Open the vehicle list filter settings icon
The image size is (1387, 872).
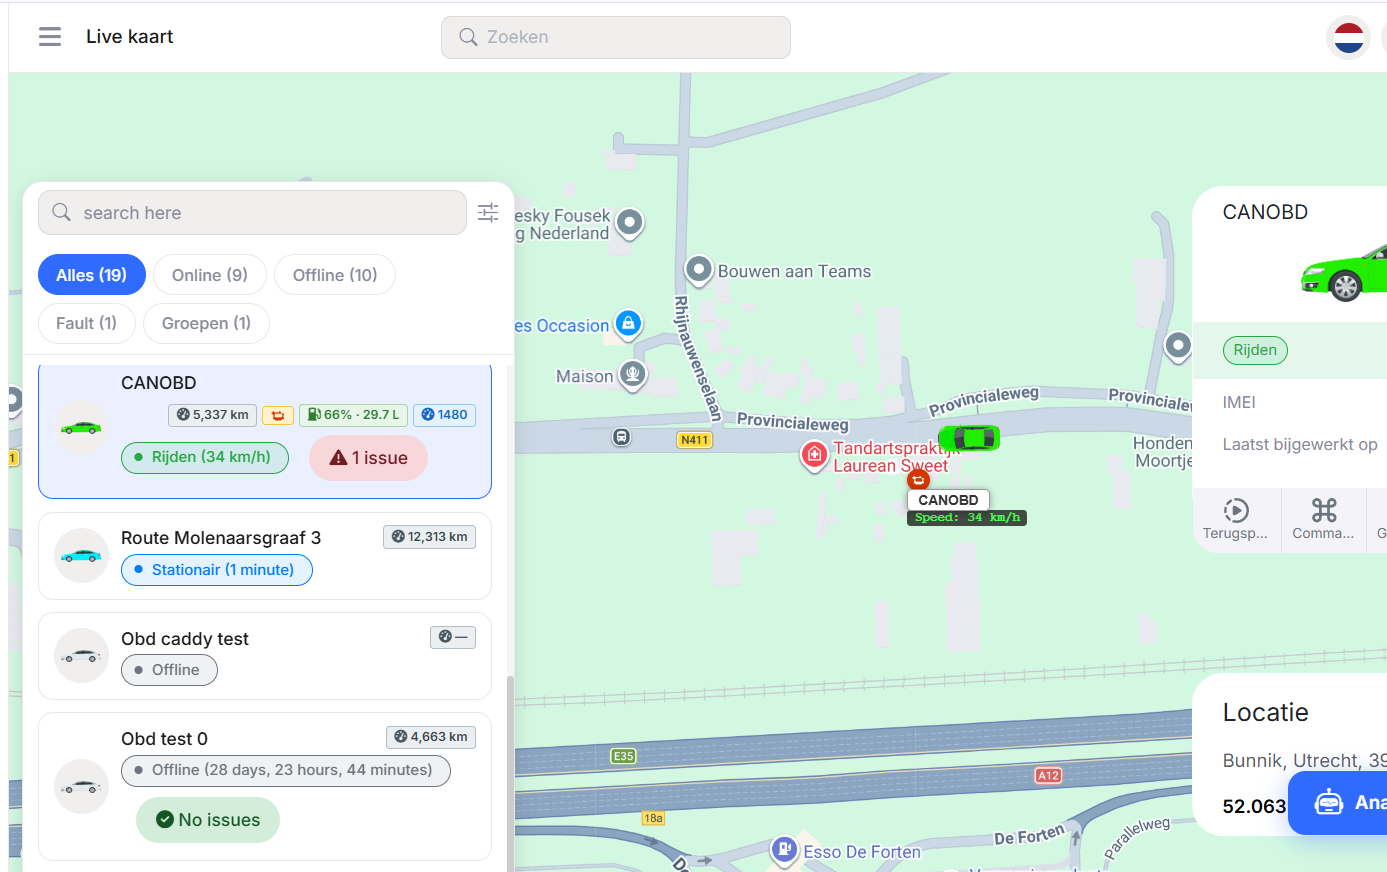488,212
